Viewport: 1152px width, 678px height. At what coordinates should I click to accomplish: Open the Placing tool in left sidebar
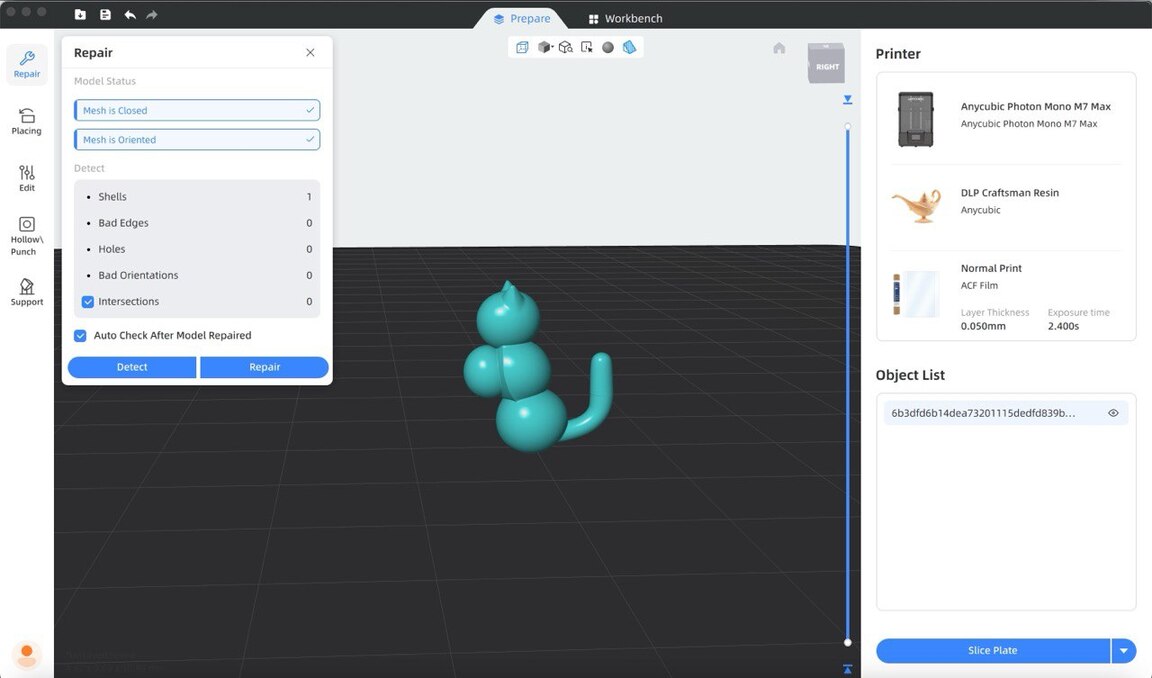[x=27, y=121]
